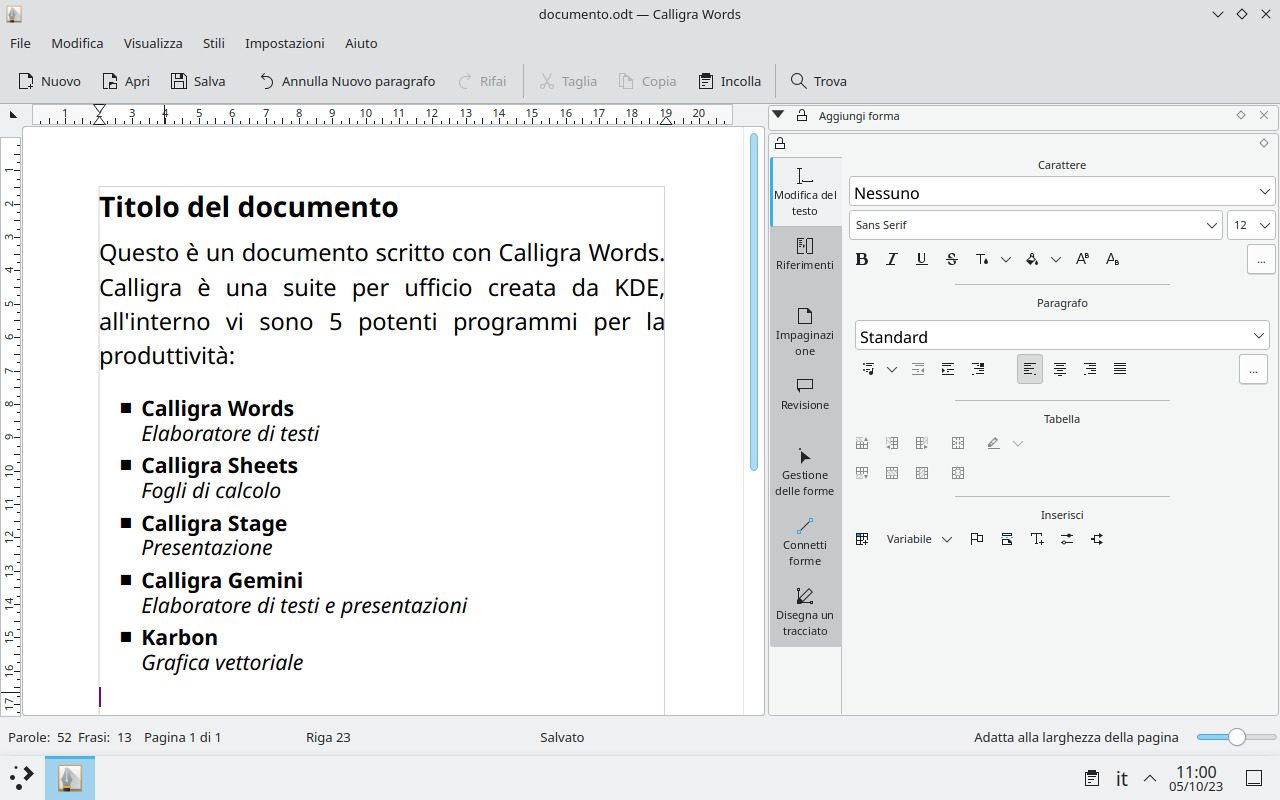Click Annulla Nuovo paragrafo button
This screenshot has width=1280, height=800.
pos(347,81)
